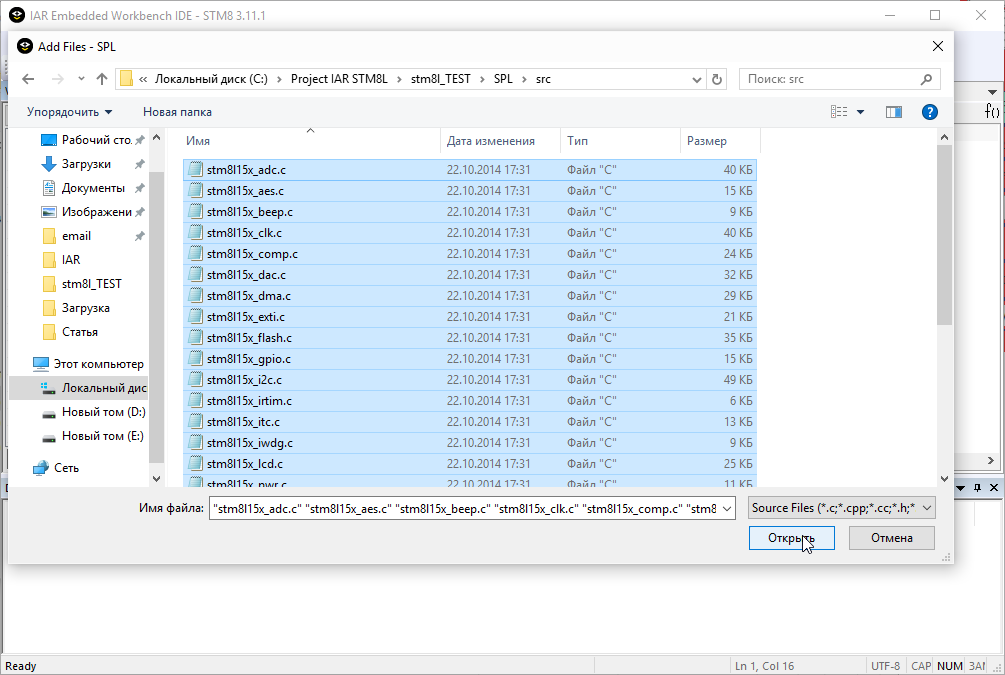The width and height of the screenshot is (1005, 675).
Task: Open the Упорядочить menu
Action: (69, 112)
